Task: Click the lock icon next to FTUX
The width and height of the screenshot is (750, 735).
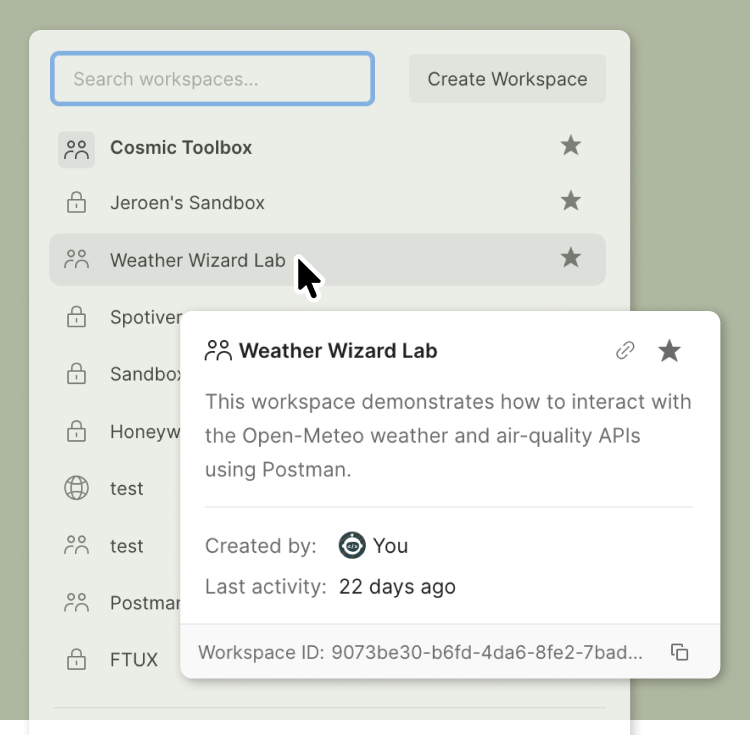Action: click(76, 660)
